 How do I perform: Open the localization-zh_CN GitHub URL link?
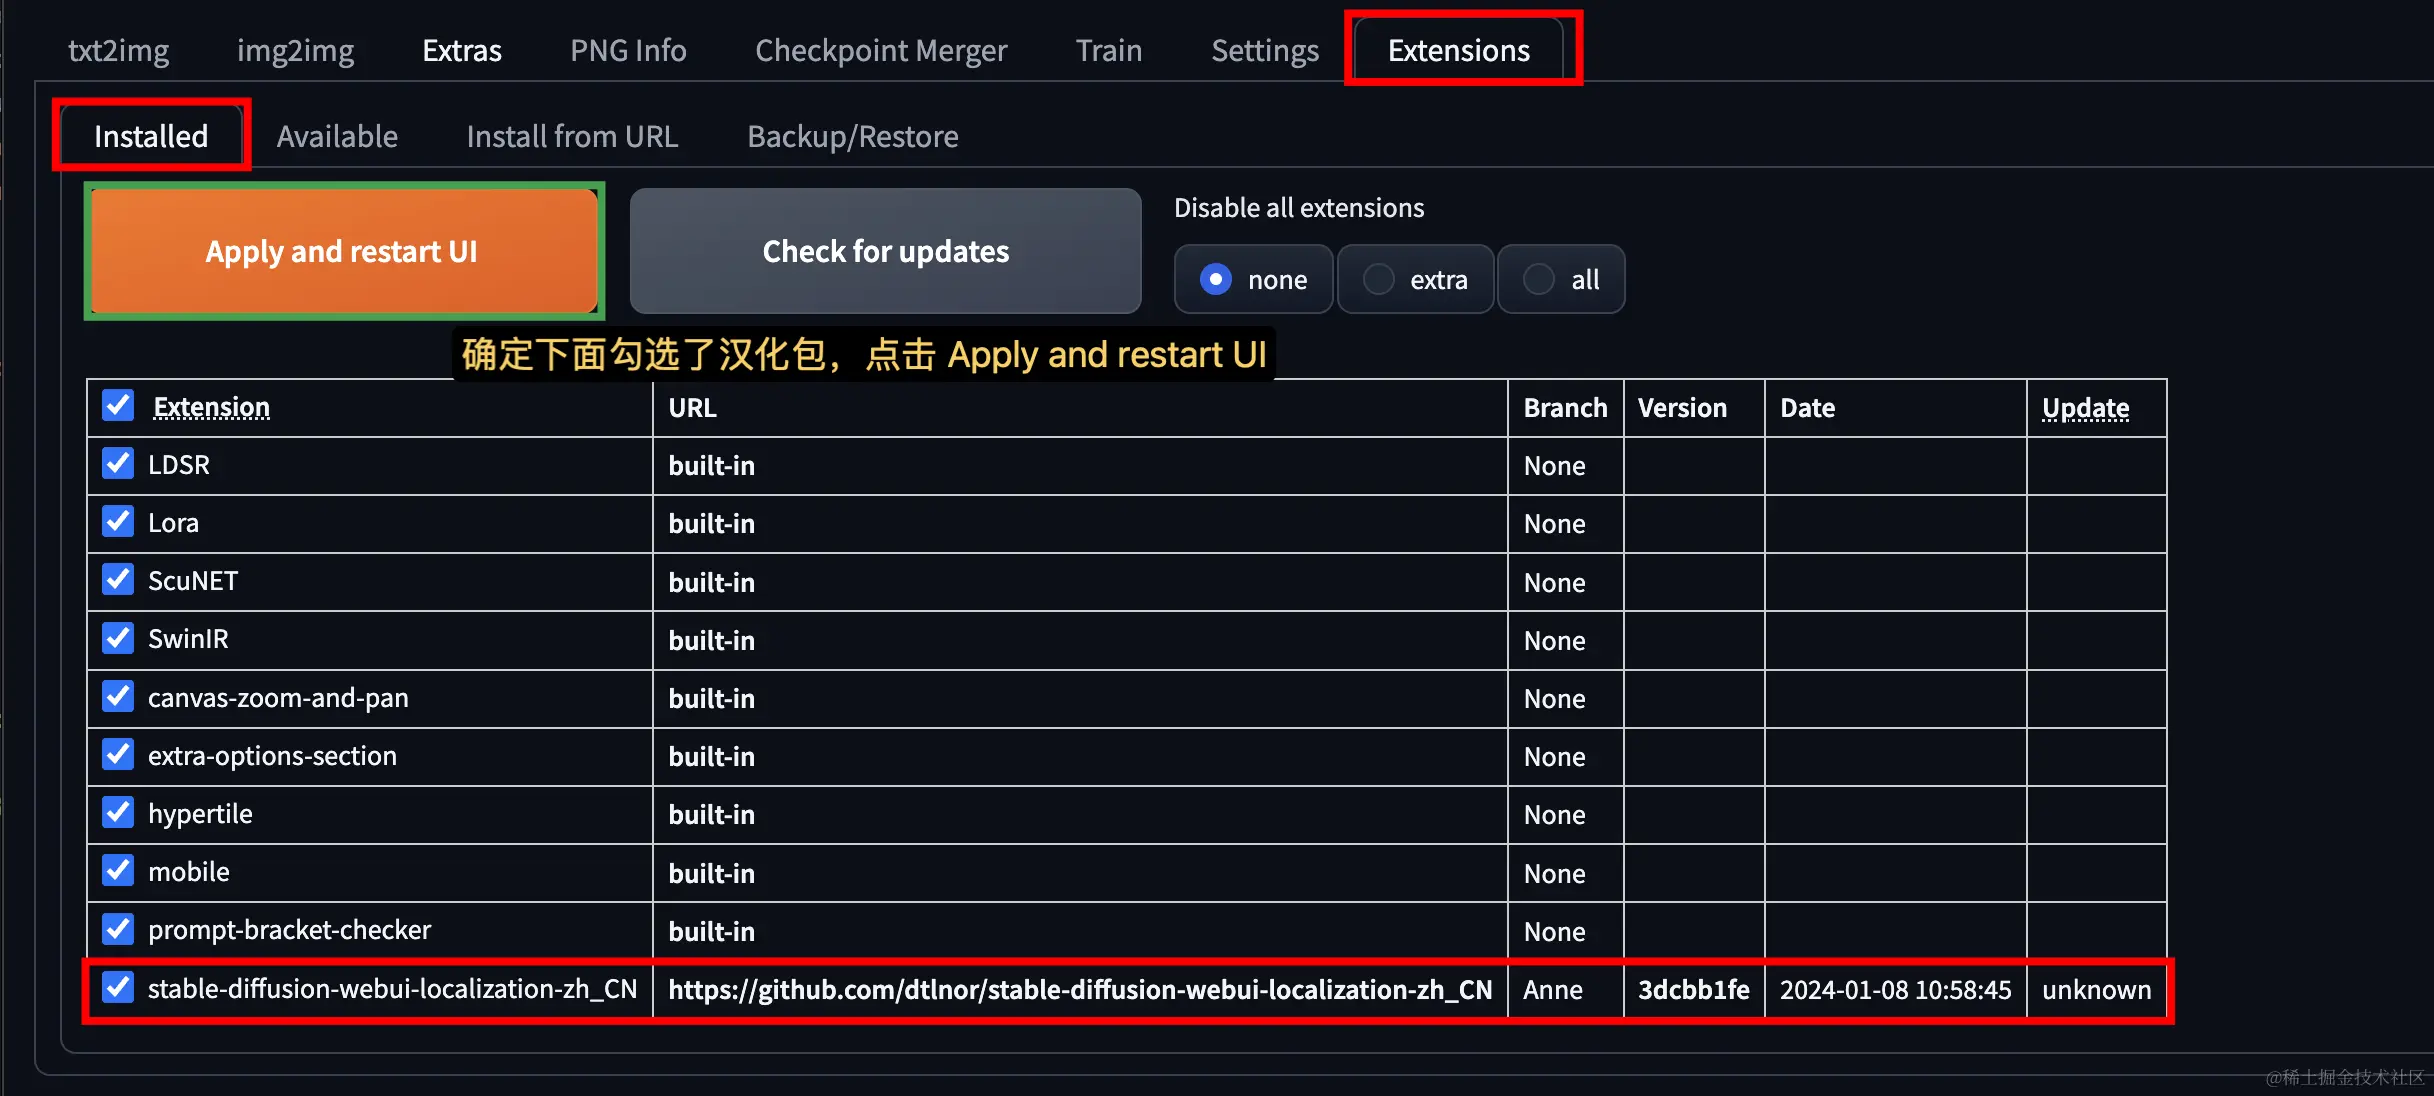tap(1079, 989)
